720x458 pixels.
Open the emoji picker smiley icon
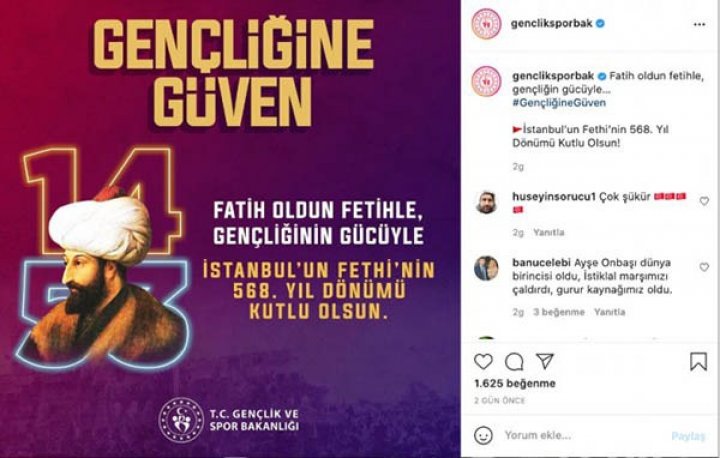point(483,435)
